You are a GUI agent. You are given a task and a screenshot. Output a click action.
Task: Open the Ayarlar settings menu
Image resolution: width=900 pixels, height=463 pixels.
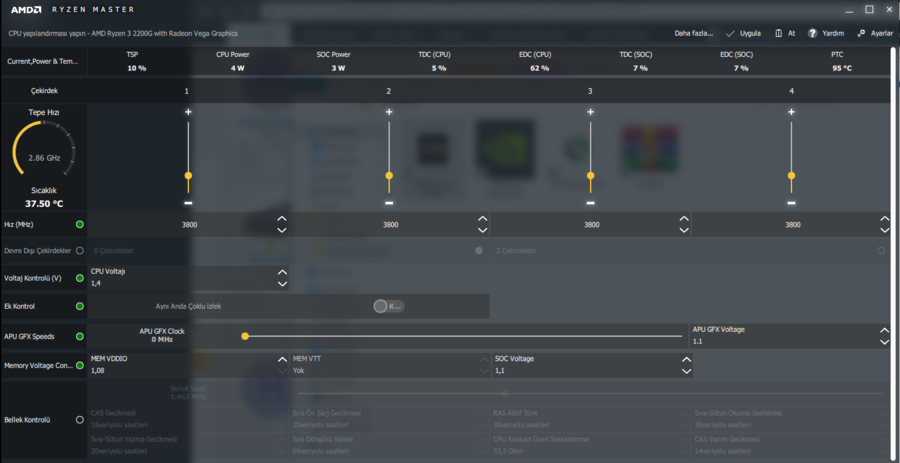point(875,33)
